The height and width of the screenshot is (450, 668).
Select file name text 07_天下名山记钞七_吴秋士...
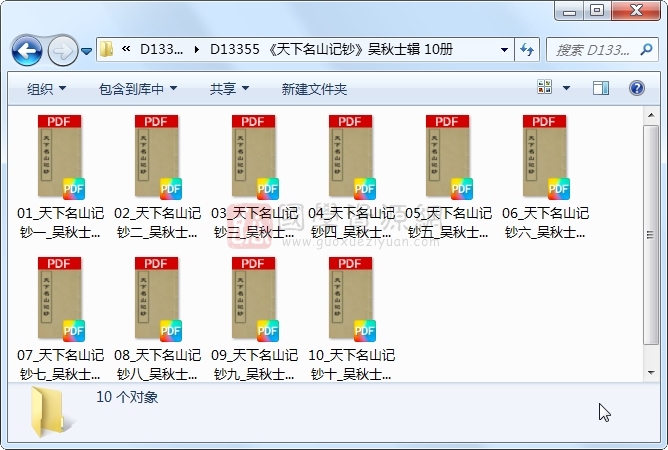pyautogui.click(x=60, y=364)
